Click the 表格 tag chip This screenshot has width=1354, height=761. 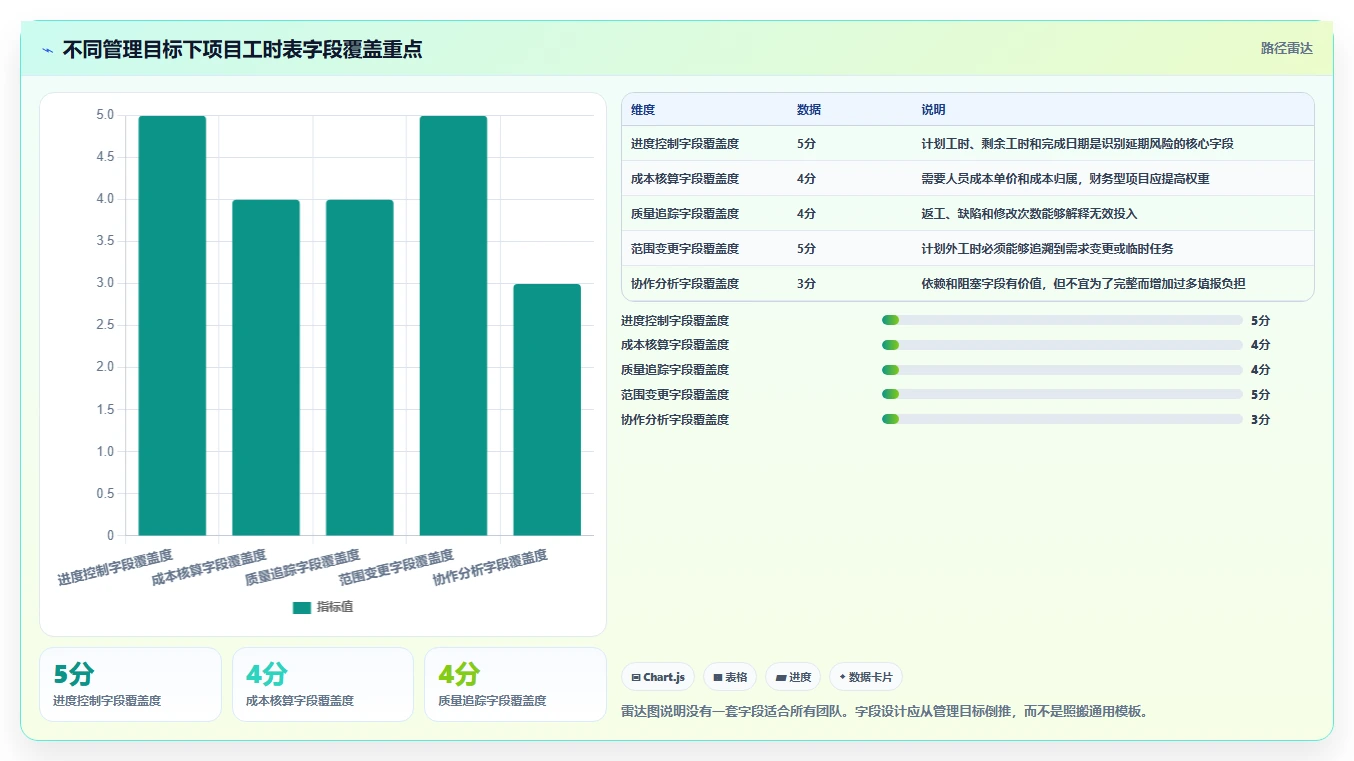tap(730, 677)
